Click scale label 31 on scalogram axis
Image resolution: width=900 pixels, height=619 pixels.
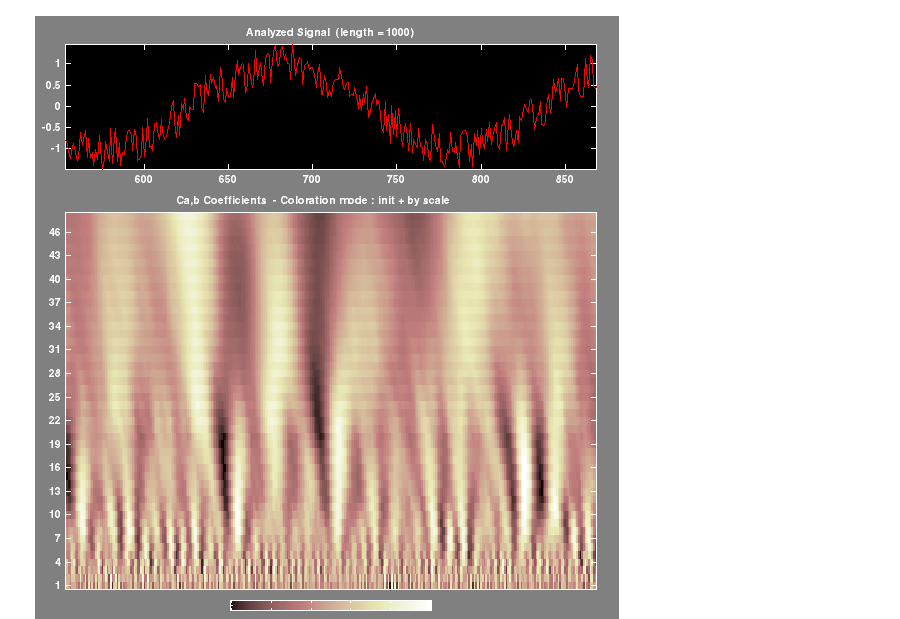click(55, 349)
